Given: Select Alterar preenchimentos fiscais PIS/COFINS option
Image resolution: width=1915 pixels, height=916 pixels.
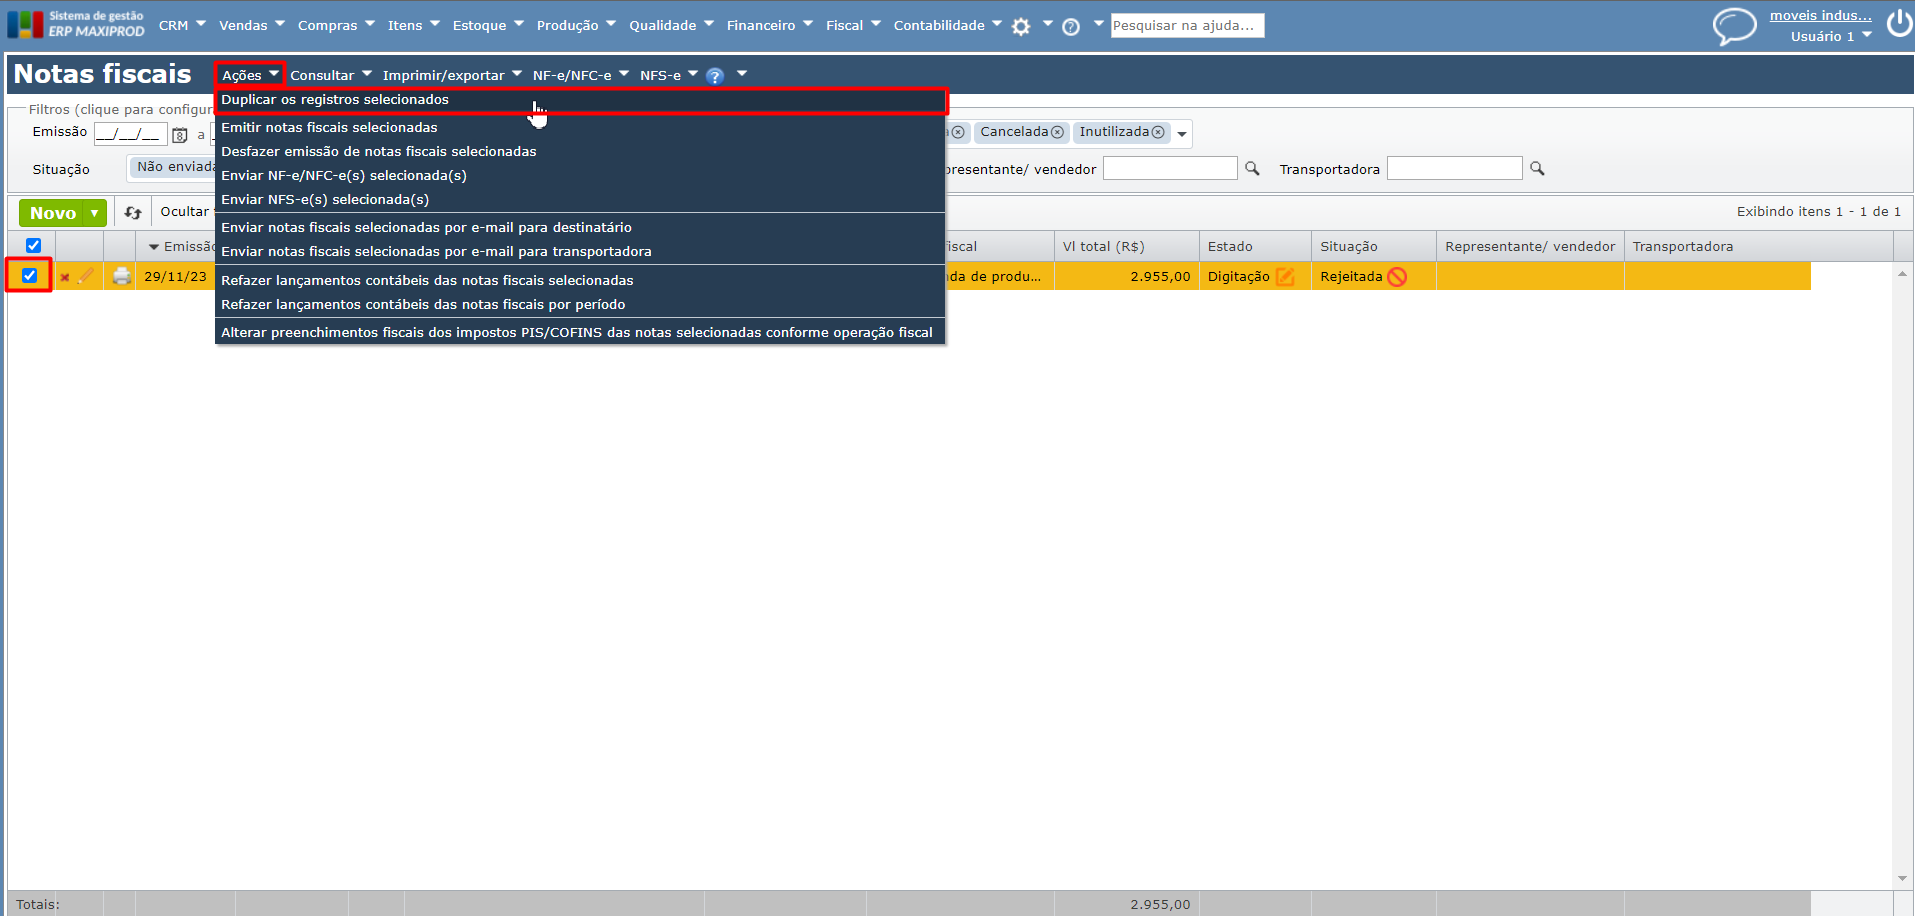Looking at the screenshot, I should (x=581, y=333).
